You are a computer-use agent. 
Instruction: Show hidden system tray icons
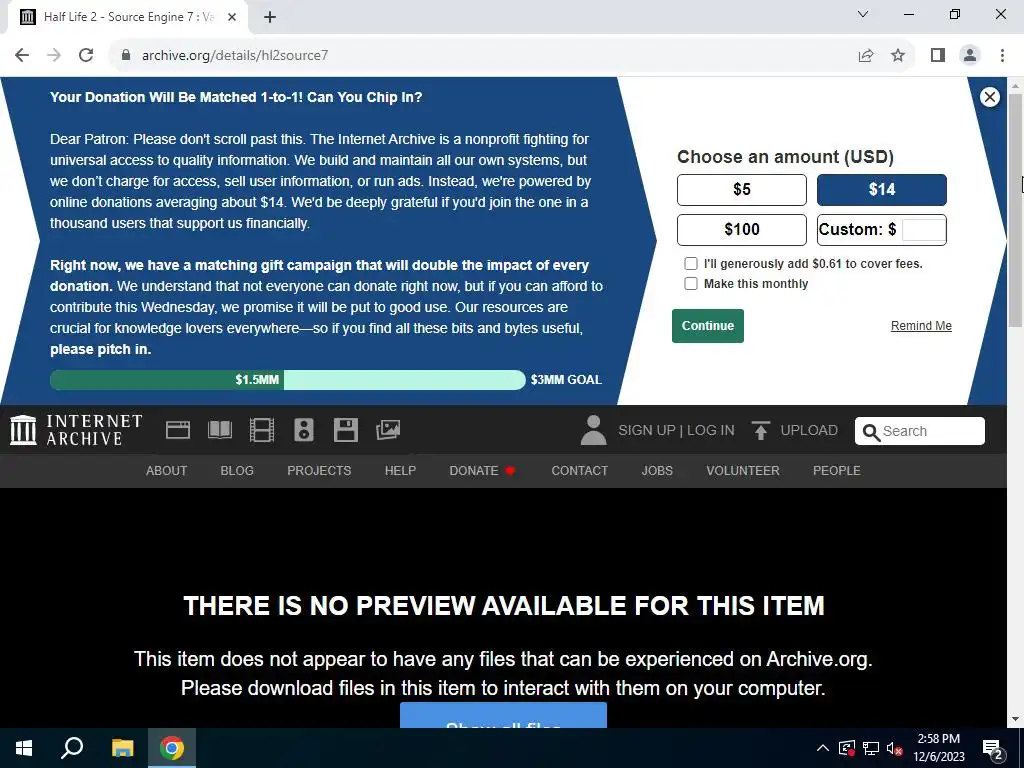pos(823,748)
